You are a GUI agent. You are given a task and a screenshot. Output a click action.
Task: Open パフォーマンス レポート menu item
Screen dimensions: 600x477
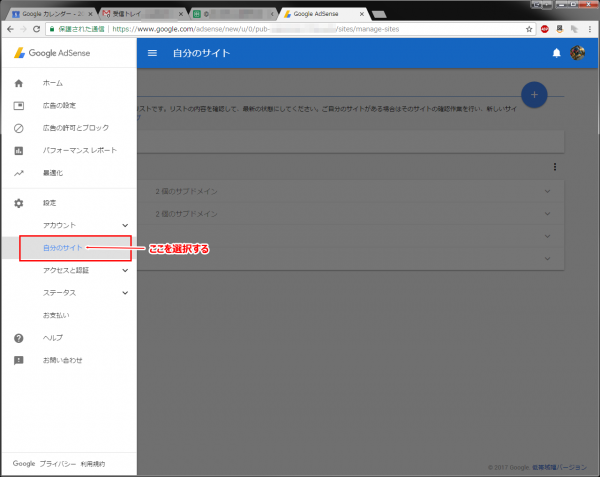pos(79,151)
